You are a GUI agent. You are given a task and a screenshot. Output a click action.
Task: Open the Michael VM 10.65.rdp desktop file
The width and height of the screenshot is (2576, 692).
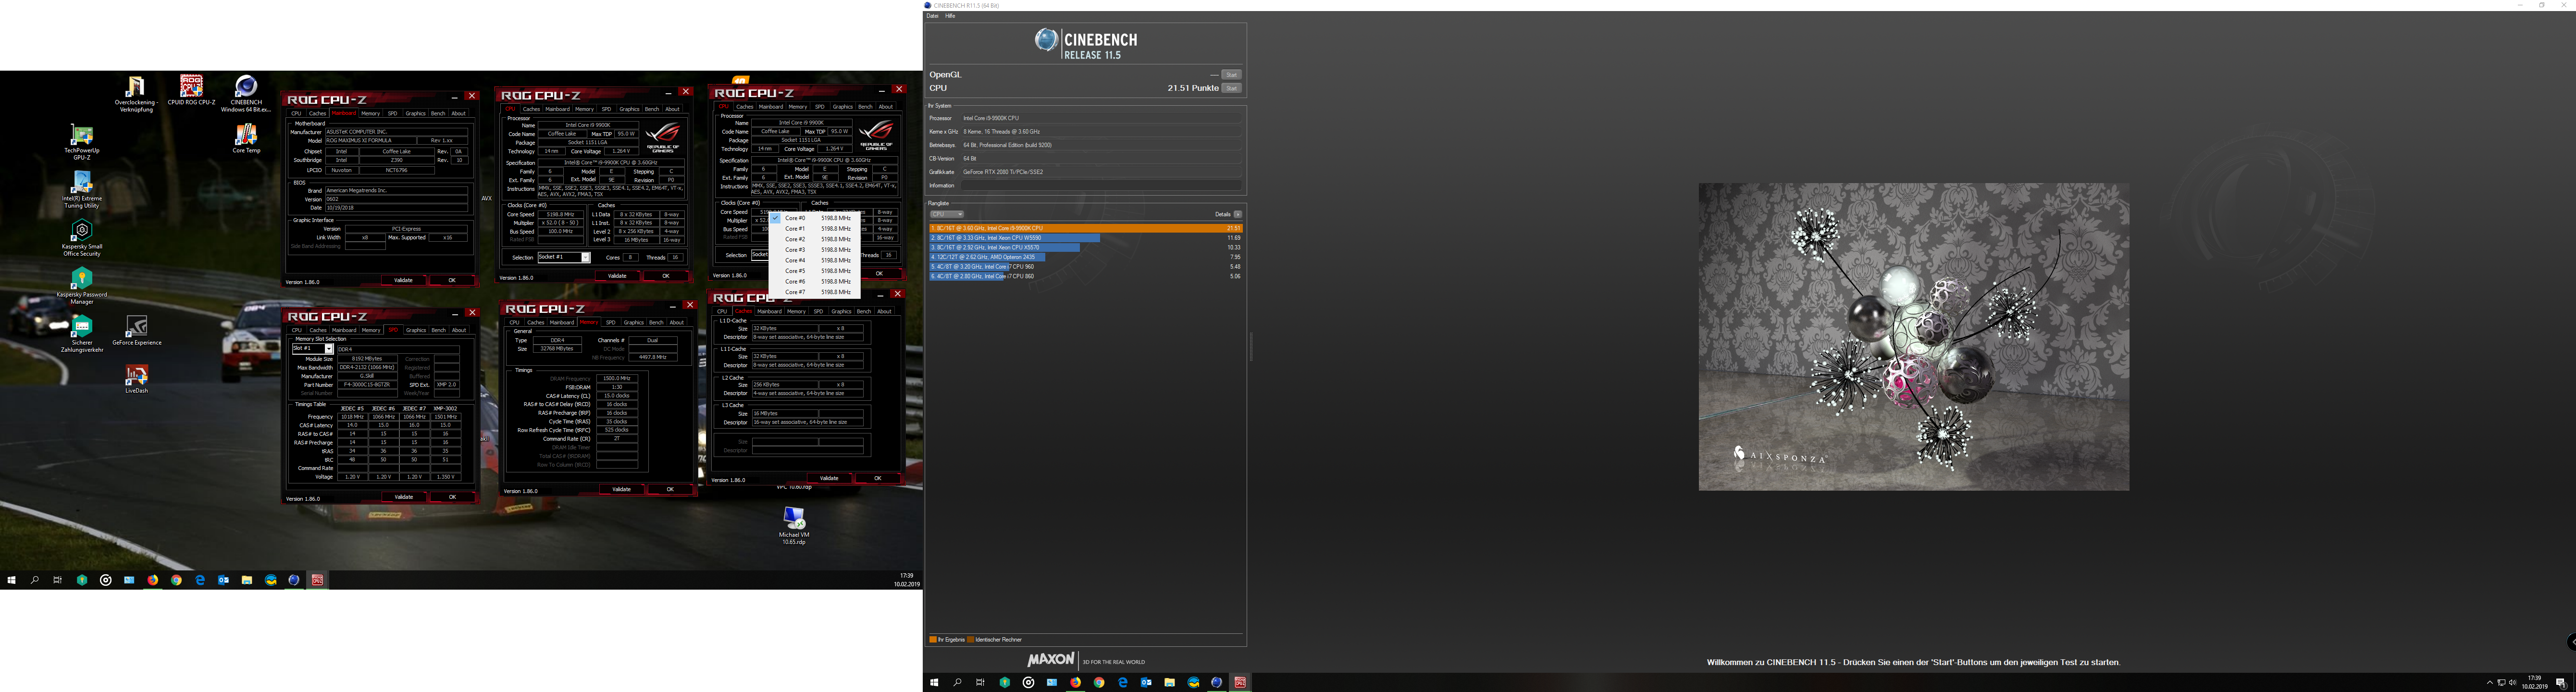click(794, 525)
